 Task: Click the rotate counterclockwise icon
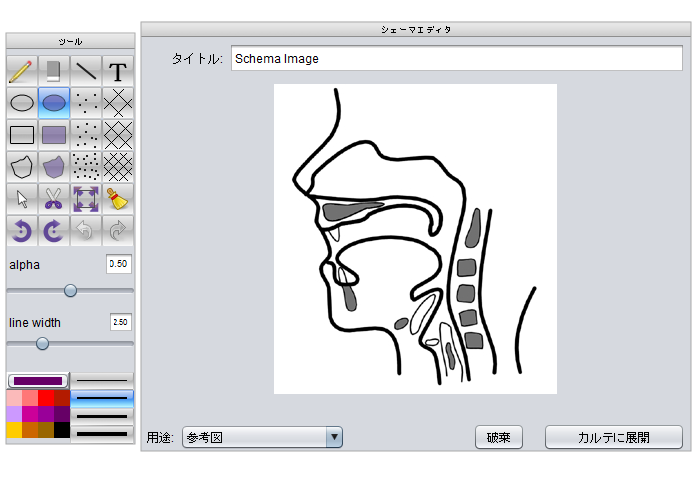point(22,231)
